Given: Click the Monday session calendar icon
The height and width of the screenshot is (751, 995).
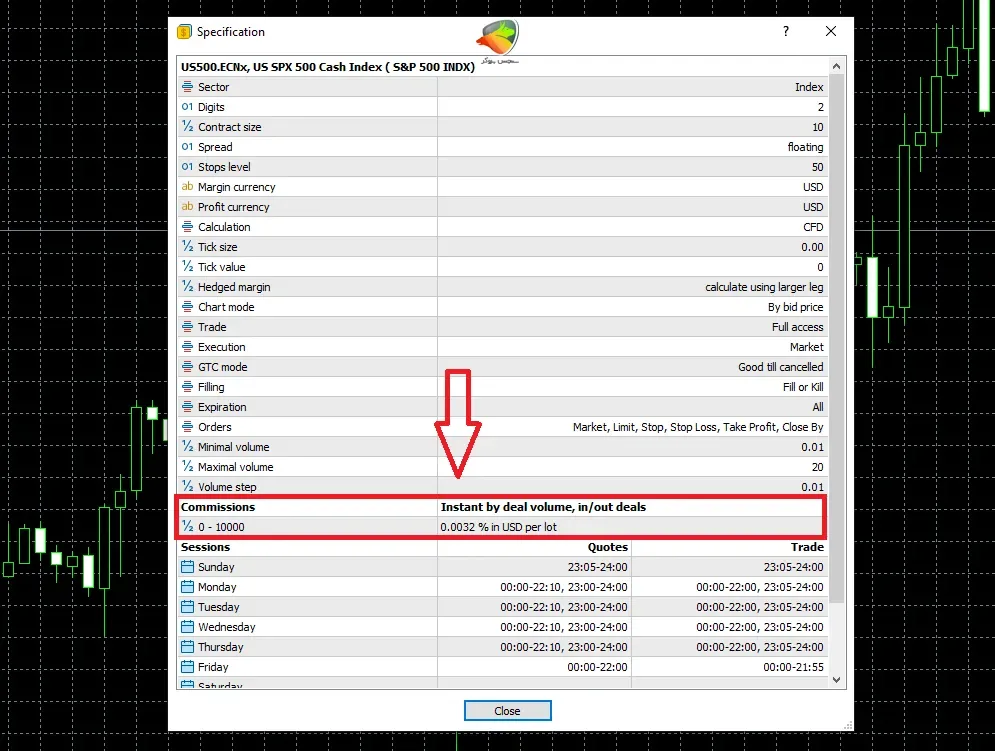Looking at the screenshot, I should tap(187, 587).
